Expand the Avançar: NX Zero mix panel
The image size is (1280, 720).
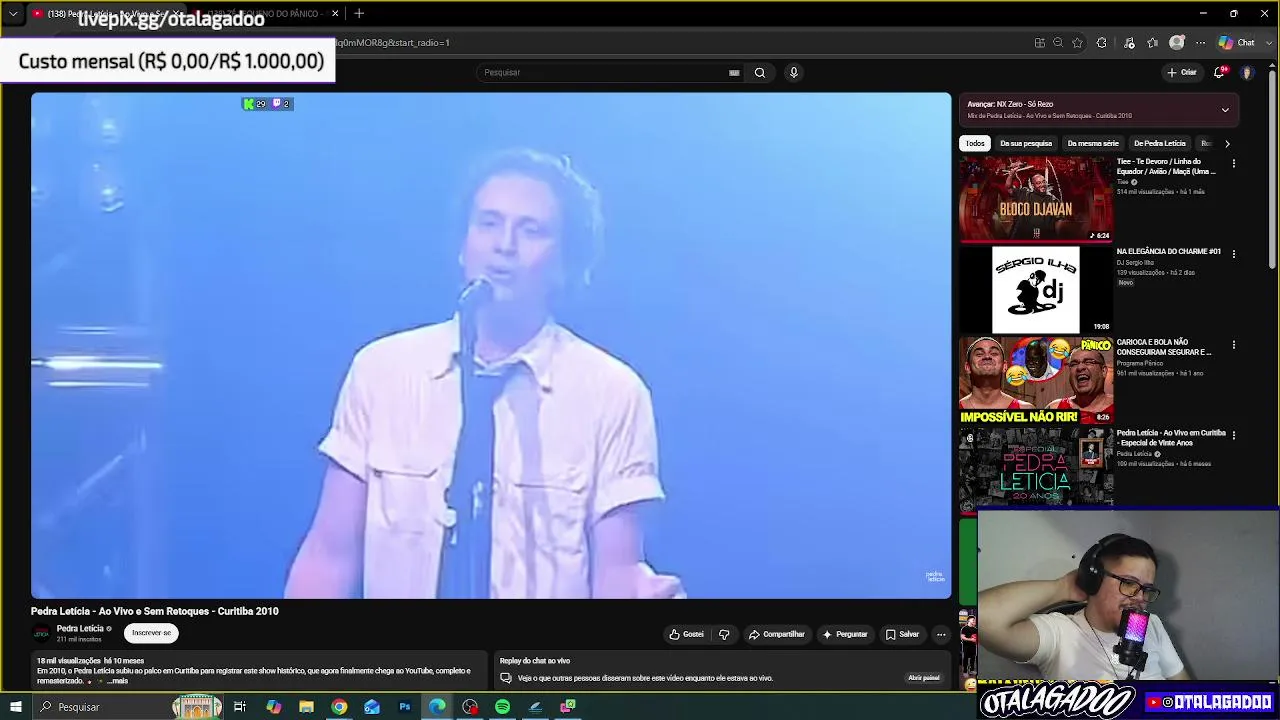pyautogui.click(x=1225, y=110)
